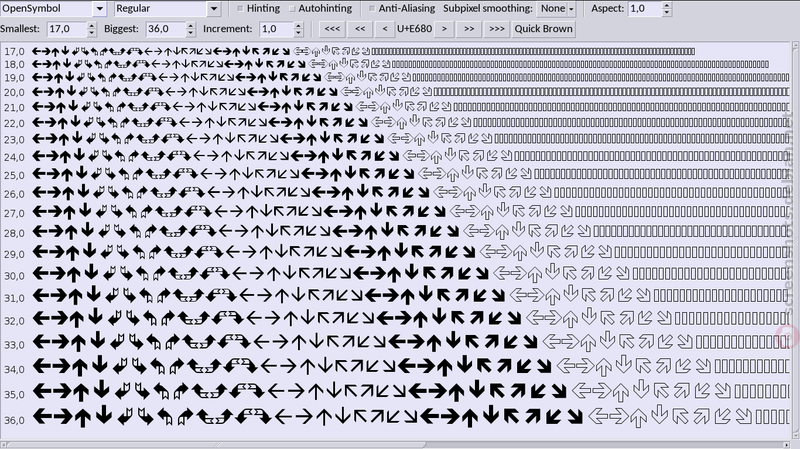Image resolution: width=800 pixels, height=449 pixels.
Task: Click the Aspect value field
Action: (645, 8)
